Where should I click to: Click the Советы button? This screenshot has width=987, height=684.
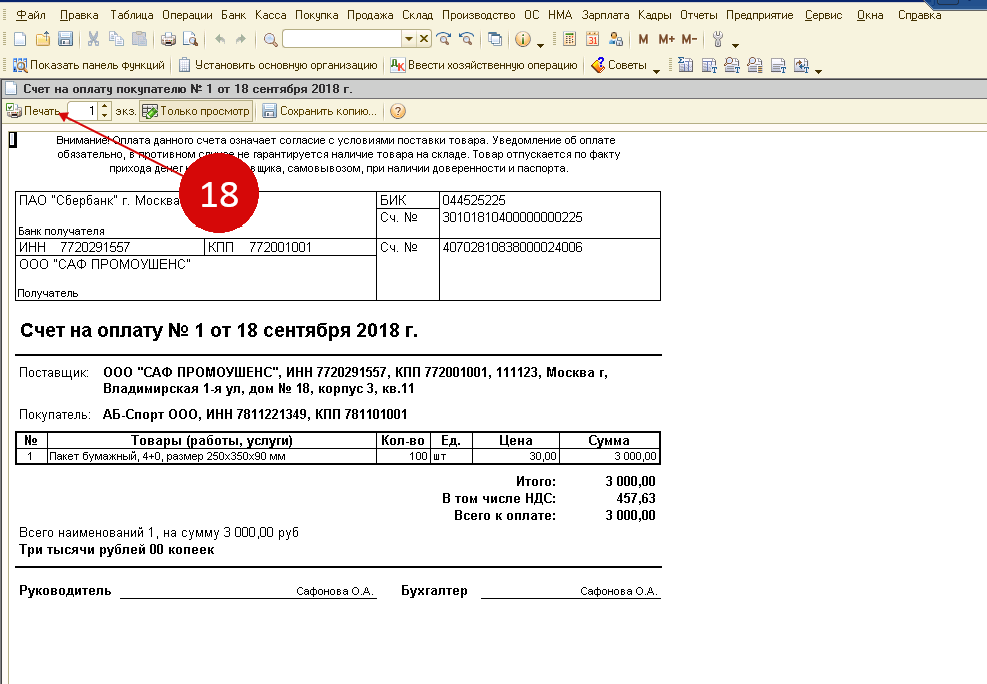(x=620, y=65)
